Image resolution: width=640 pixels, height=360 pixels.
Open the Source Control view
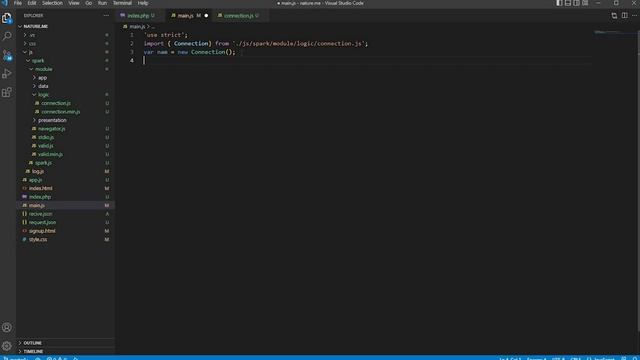[7, 55]
